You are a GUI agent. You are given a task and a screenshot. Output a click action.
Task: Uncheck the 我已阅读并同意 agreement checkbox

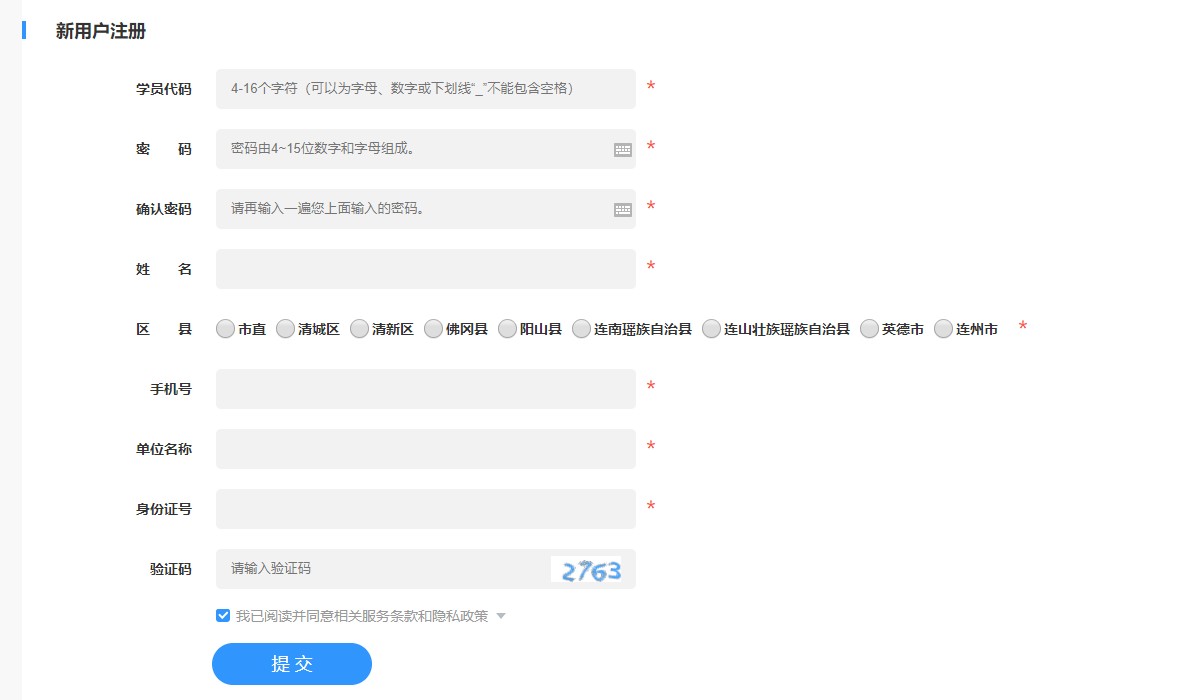pyautogui.click(x=222, y=614)
